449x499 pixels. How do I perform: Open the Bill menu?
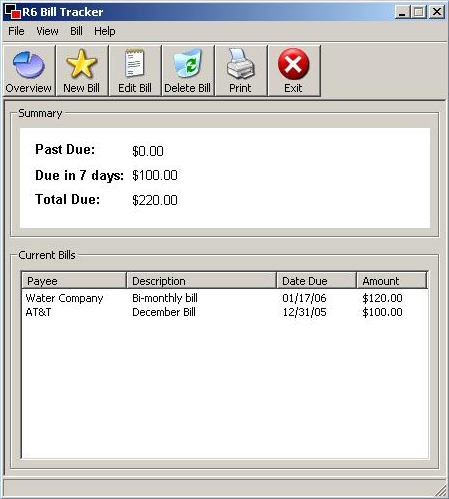coord(76,31)
